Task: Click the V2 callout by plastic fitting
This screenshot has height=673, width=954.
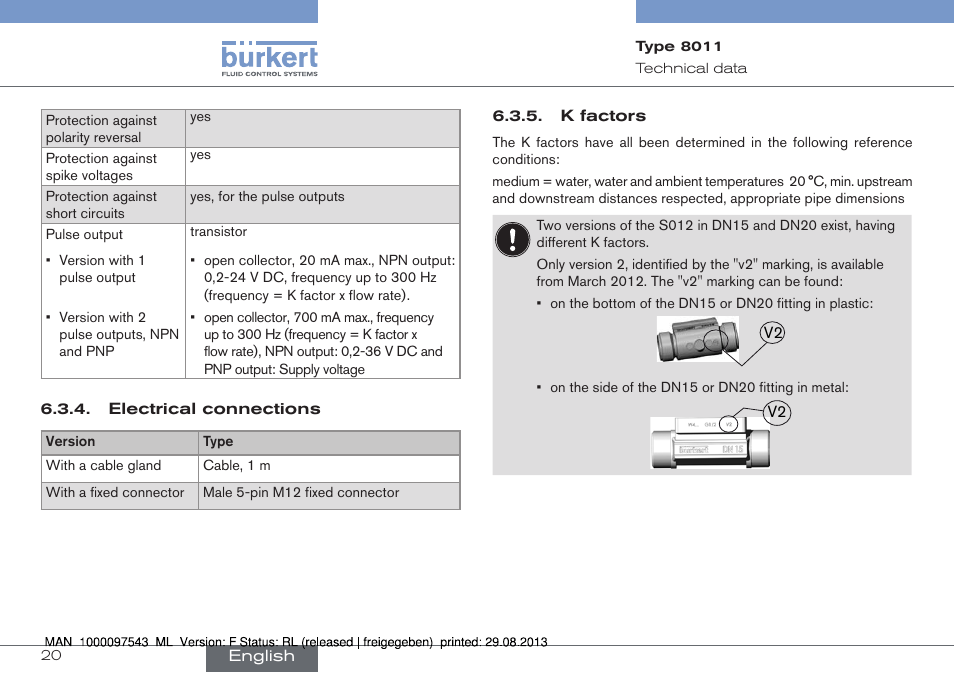Action: [773, 333]
